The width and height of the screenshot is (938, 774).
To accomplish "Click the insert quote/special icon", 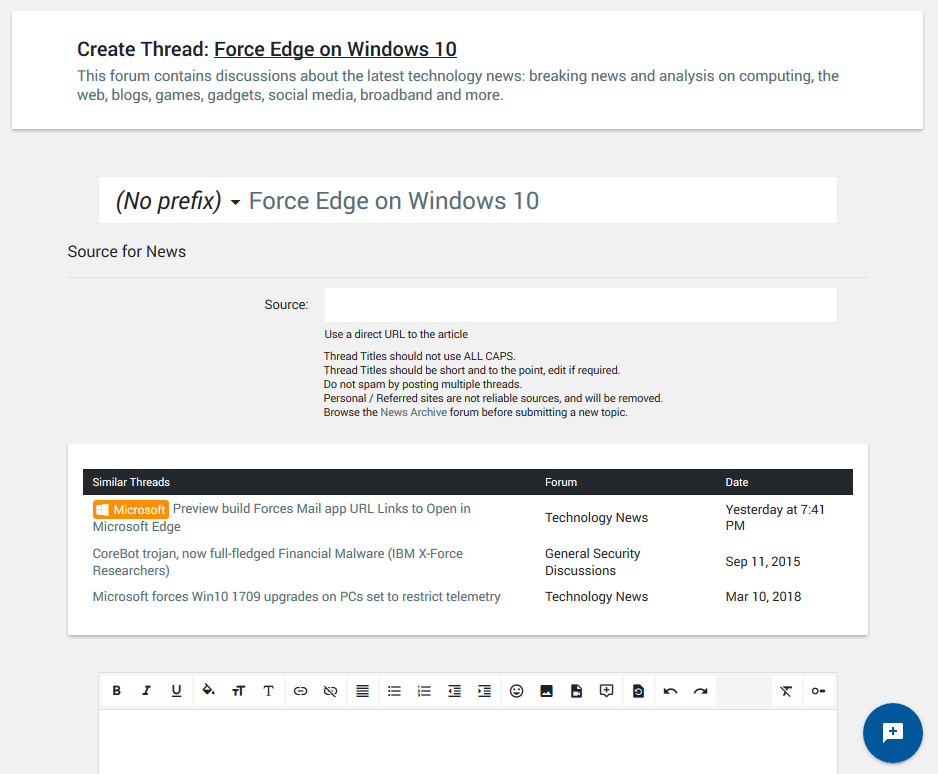I will click(x=607, y=691).
